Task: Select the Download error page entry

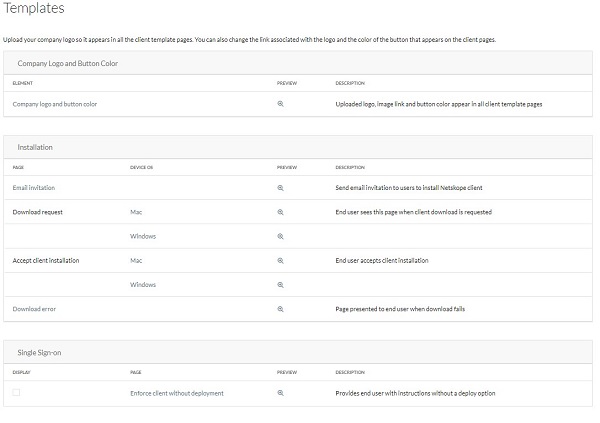Action: tap(34, 309)
